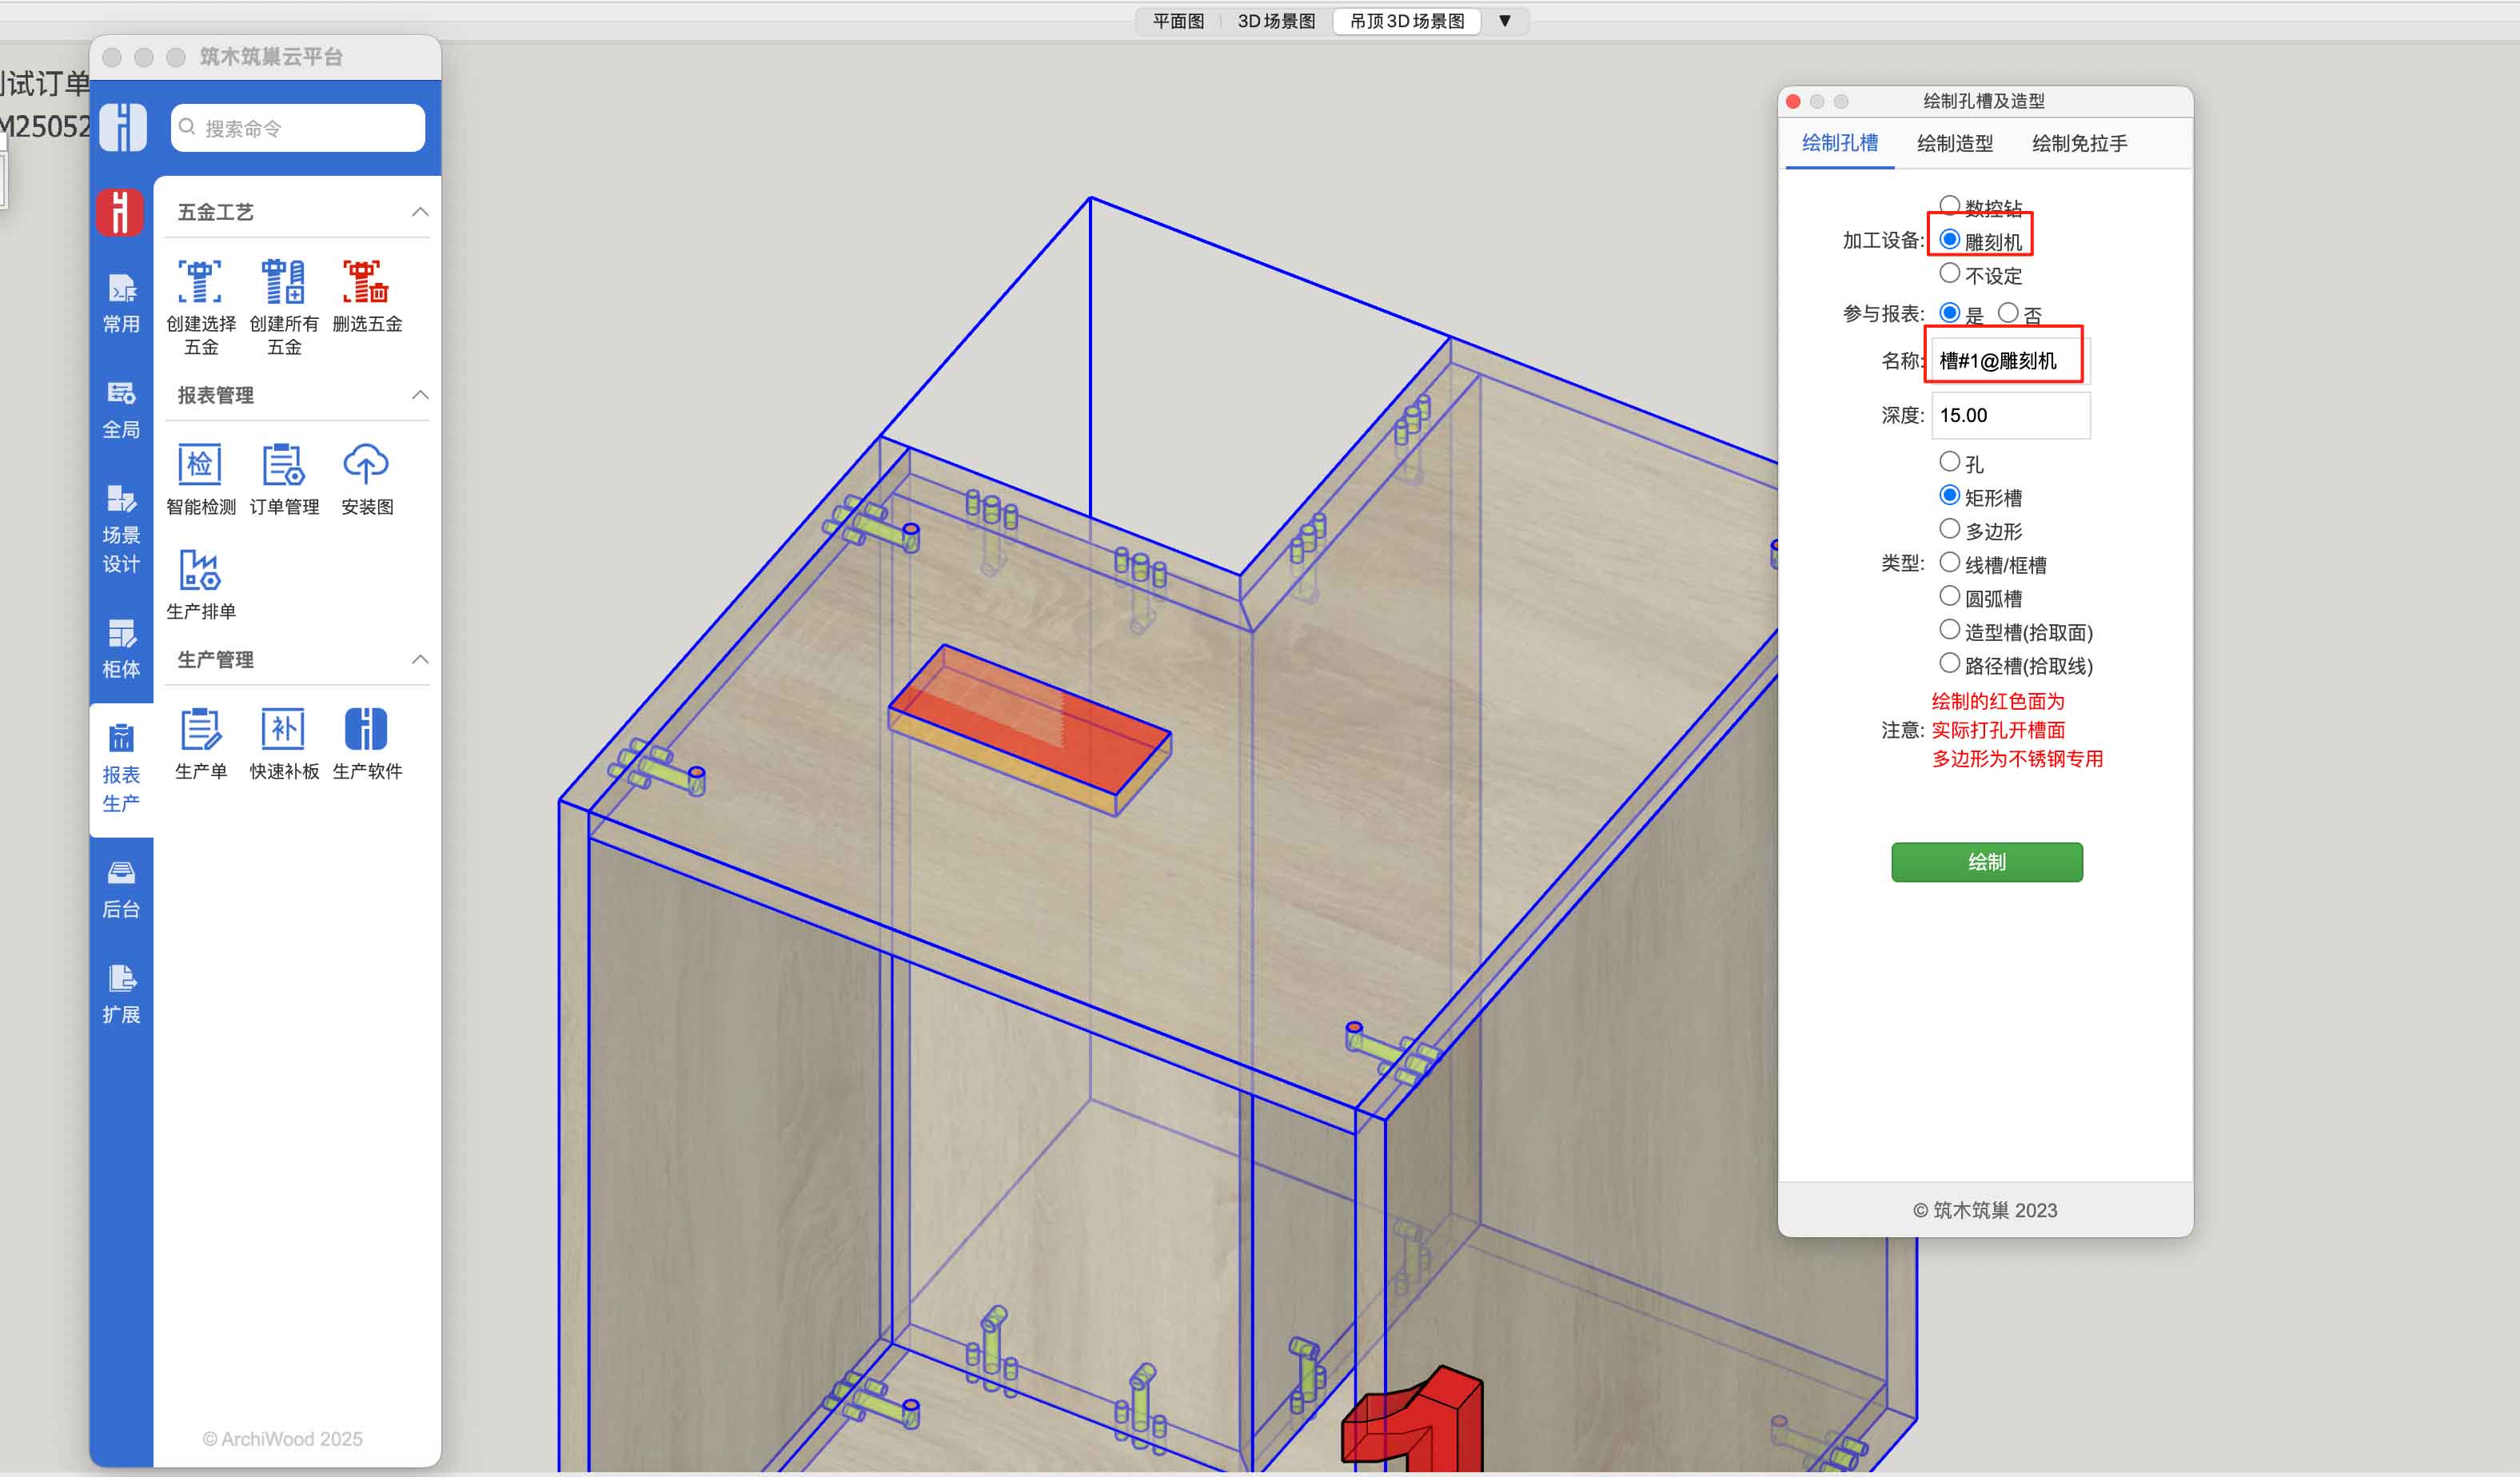Switch to 绘制造型 tab
The width and height of the screenshot is (2520, 1477).
(x=1954, y=143)
